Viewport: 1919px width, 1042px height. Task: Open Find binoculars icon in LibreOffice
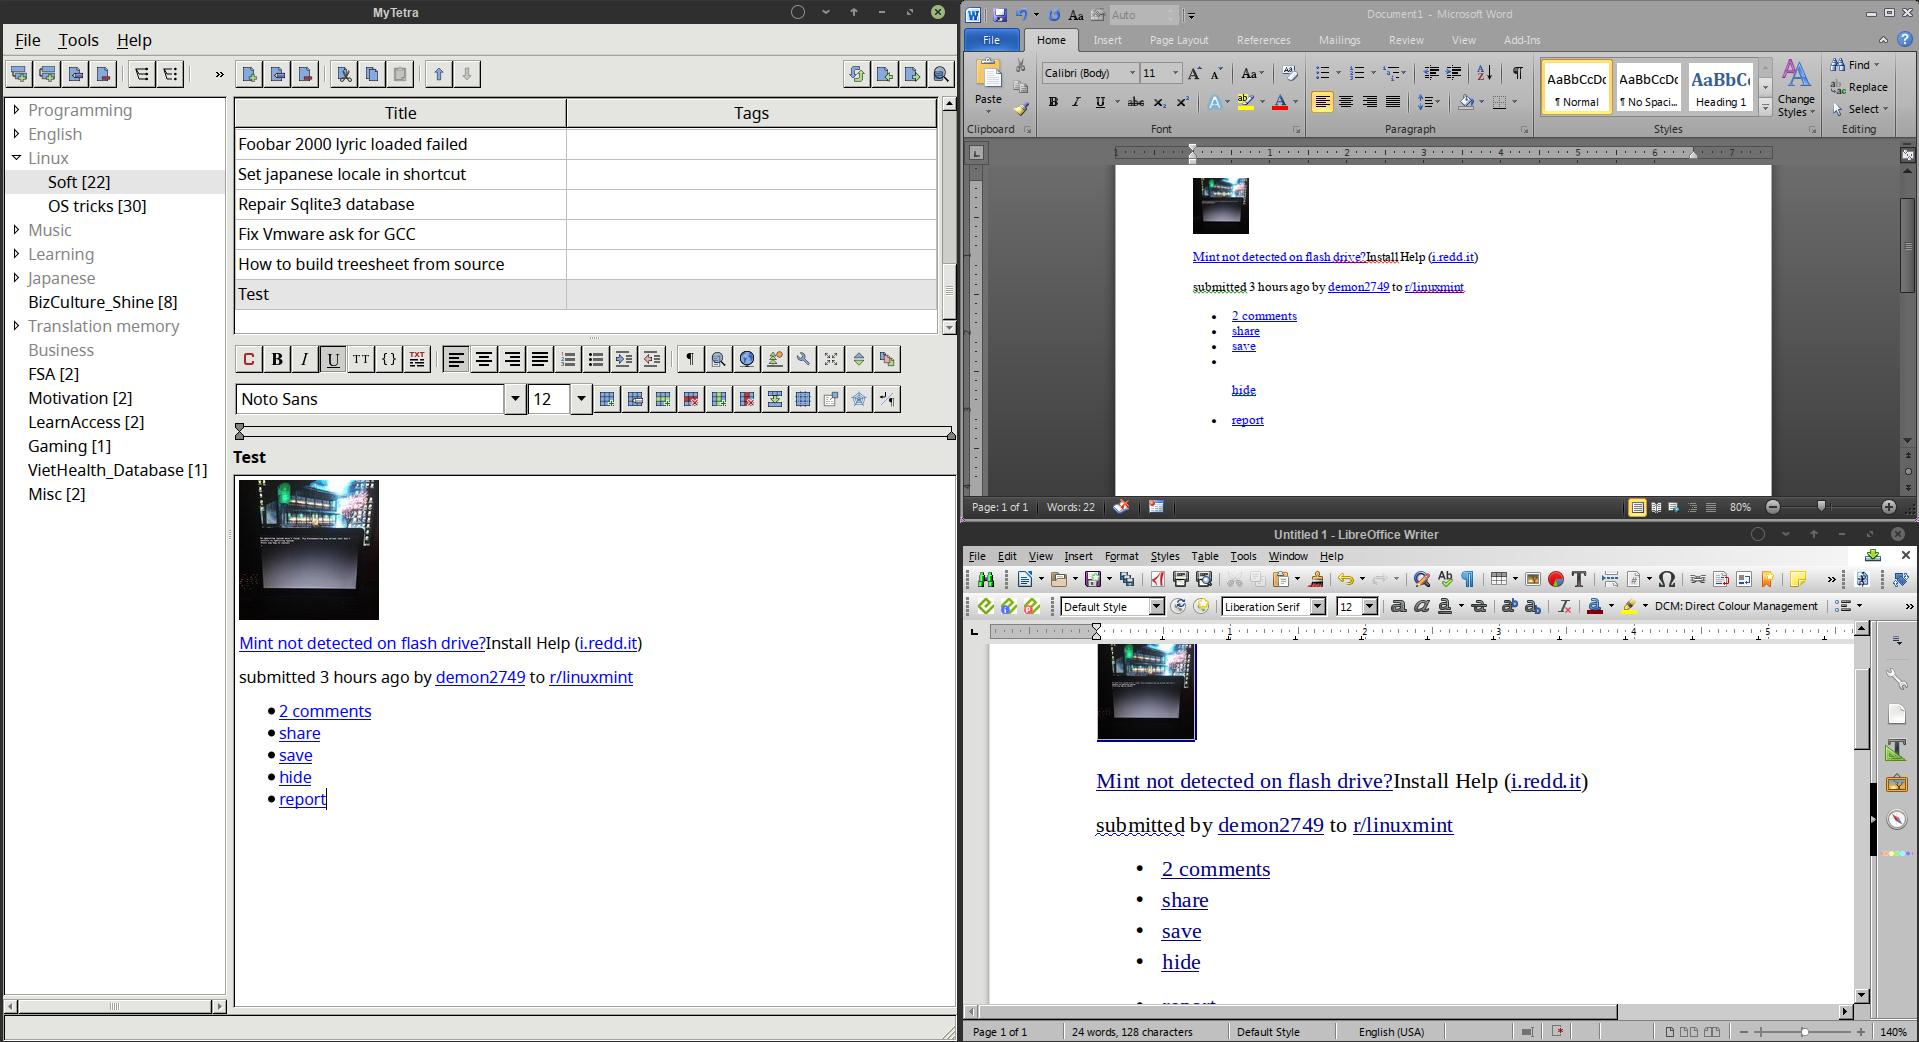[985, 579]
